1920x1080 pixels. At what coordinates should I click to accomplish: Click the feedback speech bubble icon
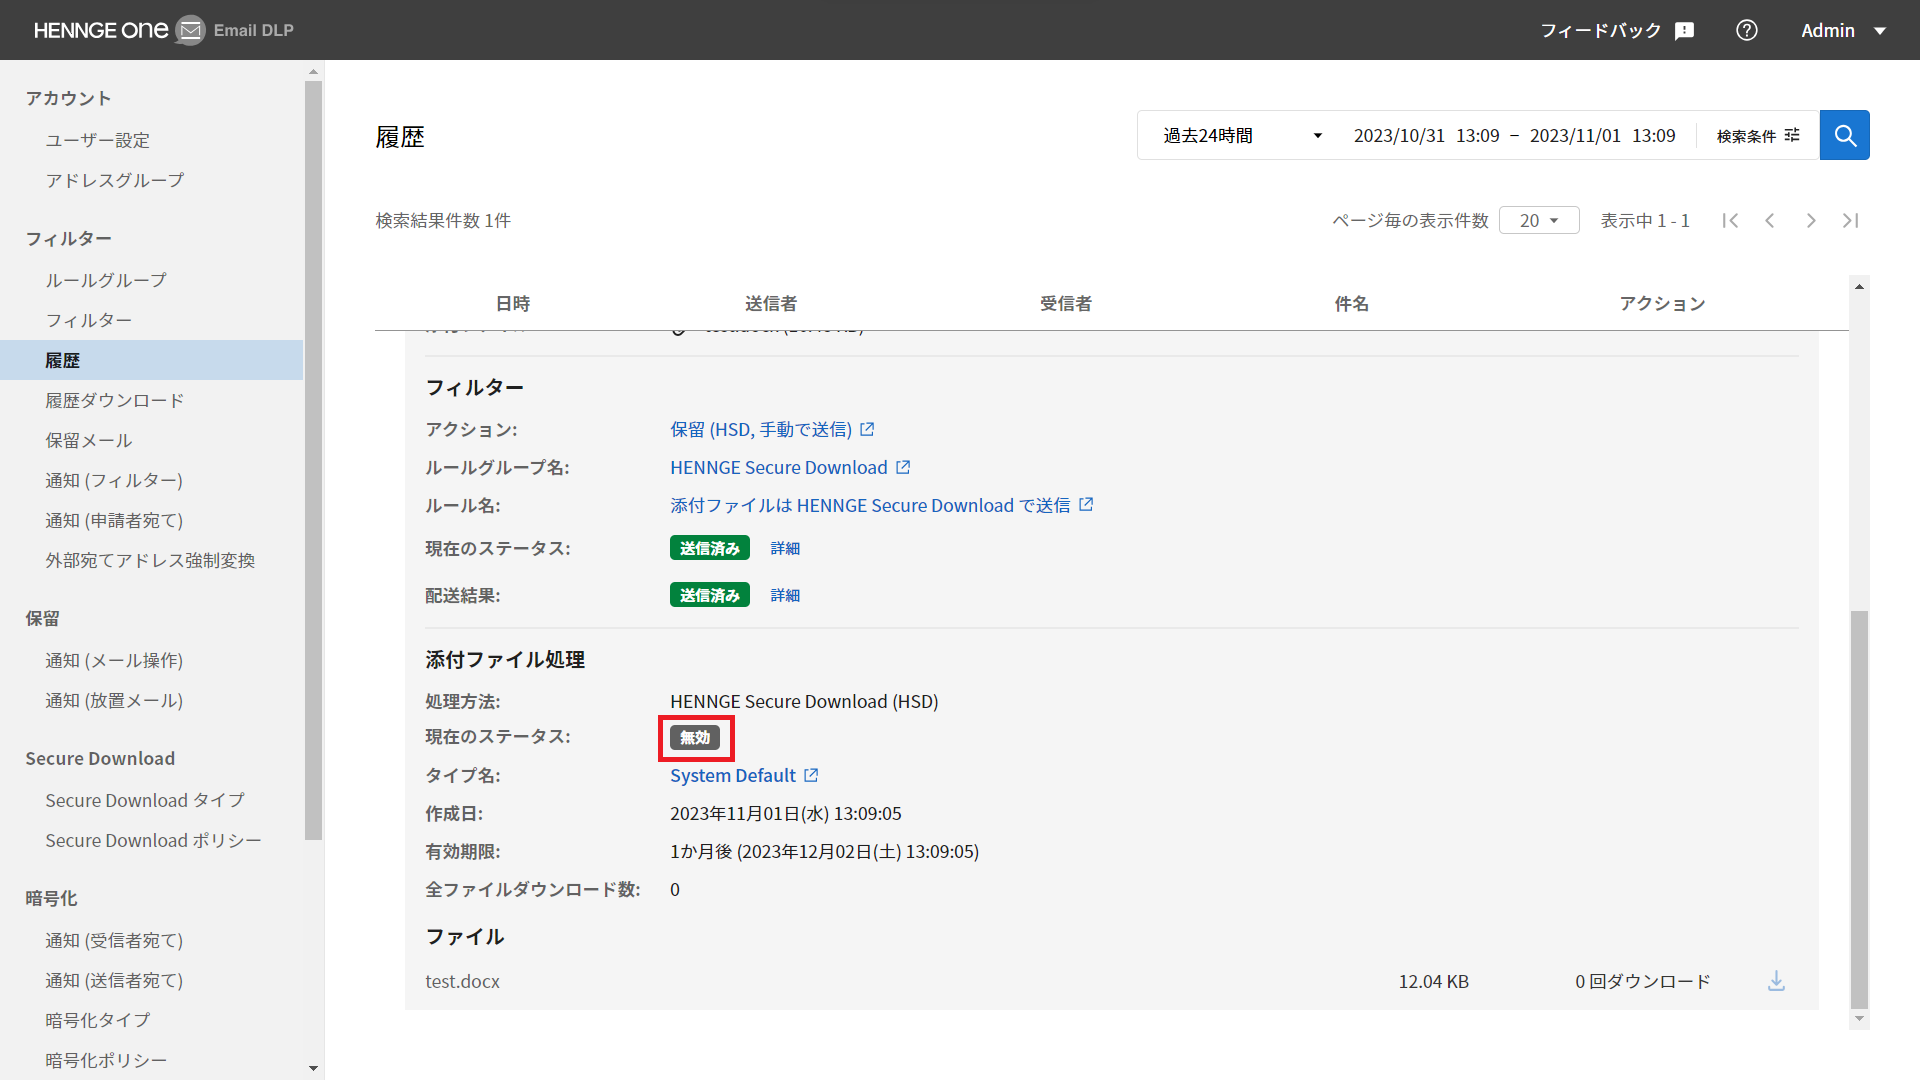tap(1685, 31)
